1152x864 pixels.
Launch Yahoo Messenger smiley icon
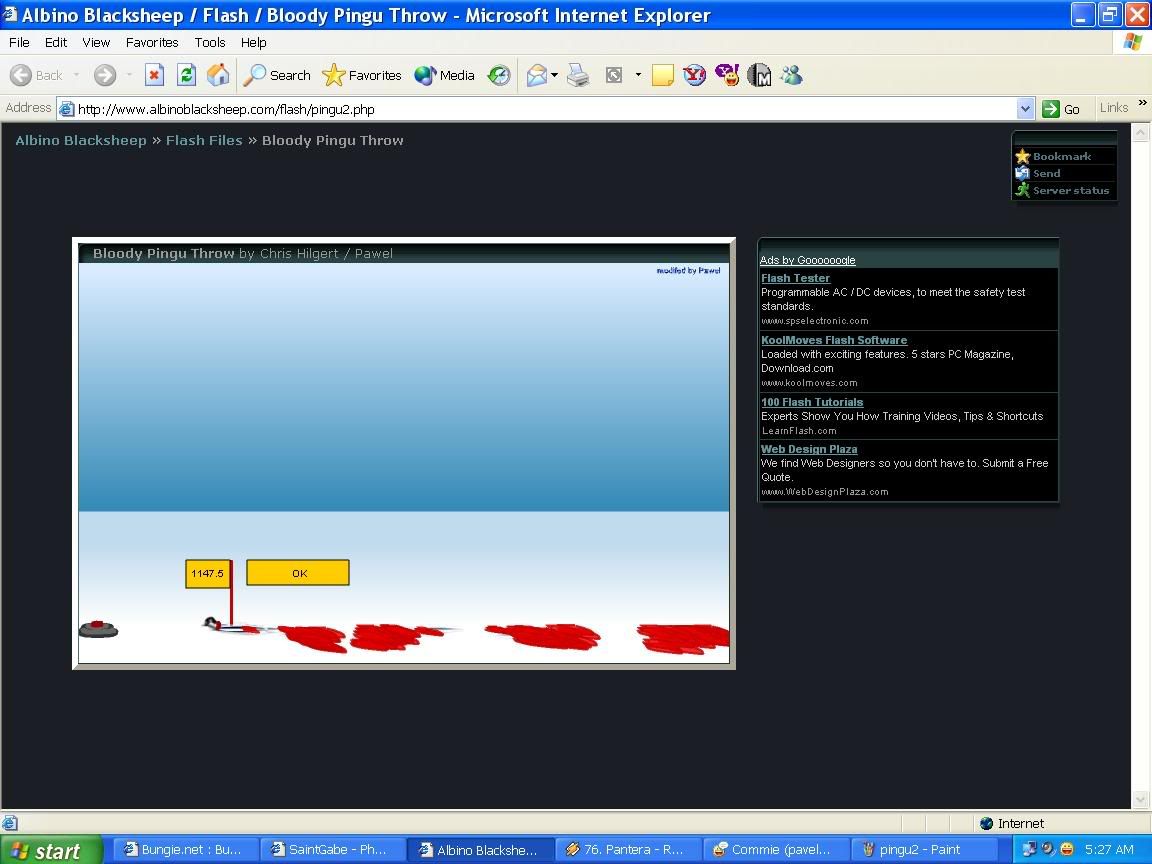coord(727,75)
